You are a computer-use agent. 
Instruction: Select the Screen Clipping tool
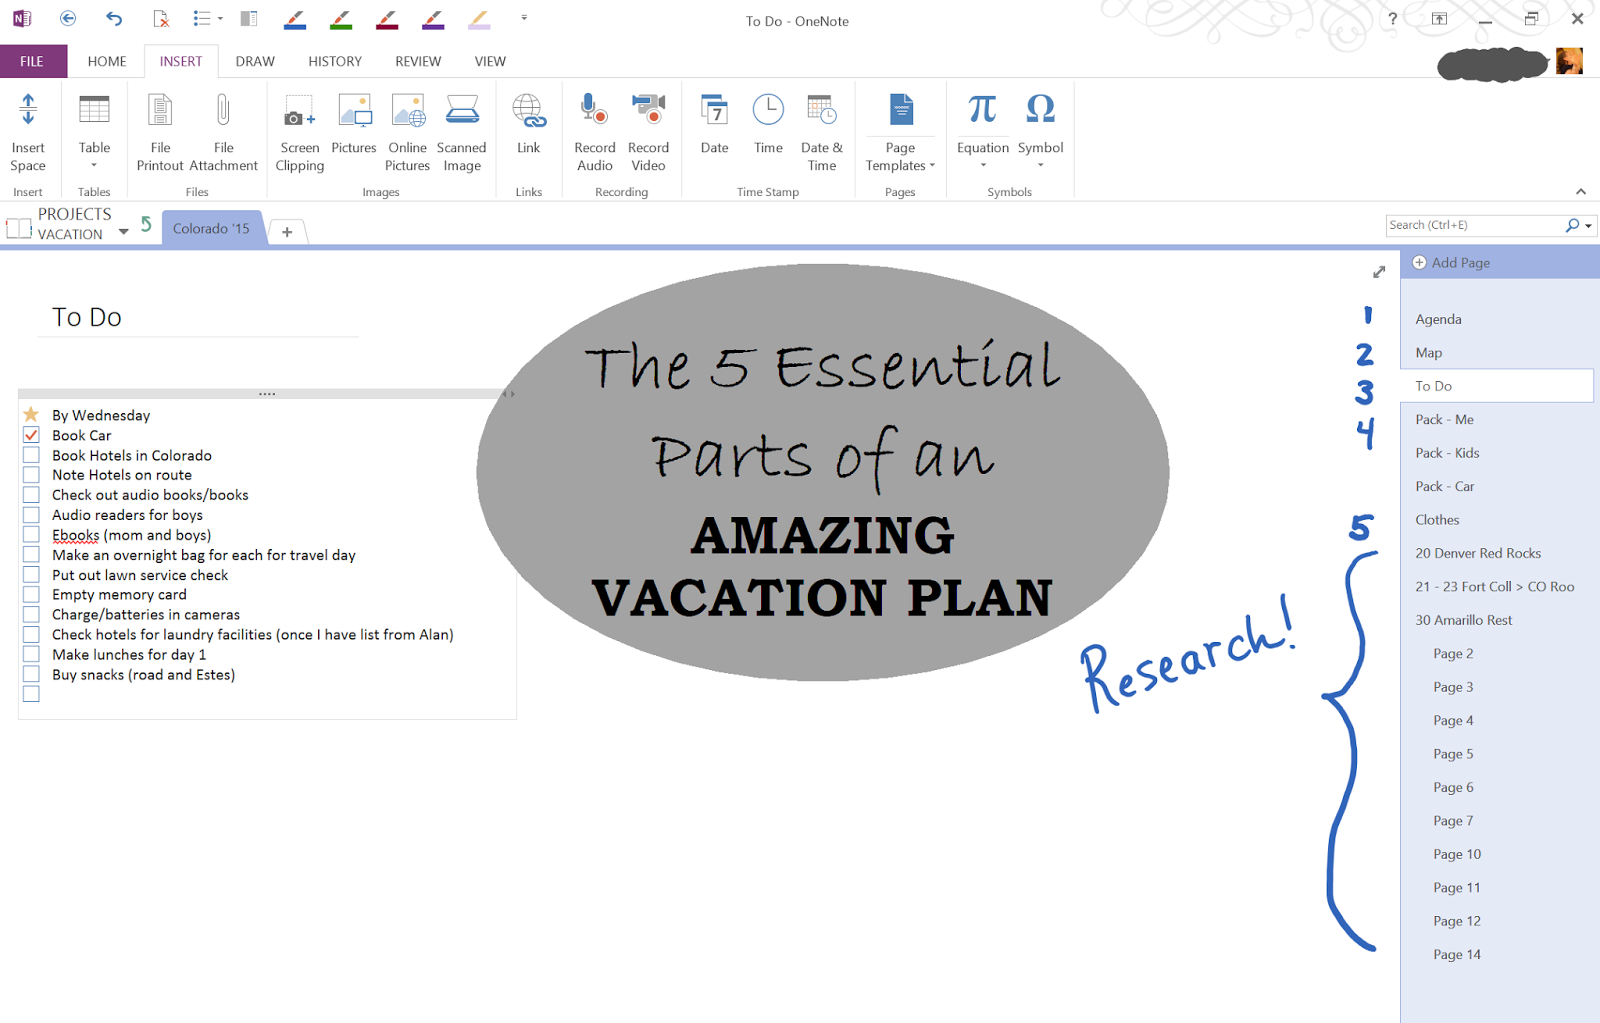[x=298, y=131]
